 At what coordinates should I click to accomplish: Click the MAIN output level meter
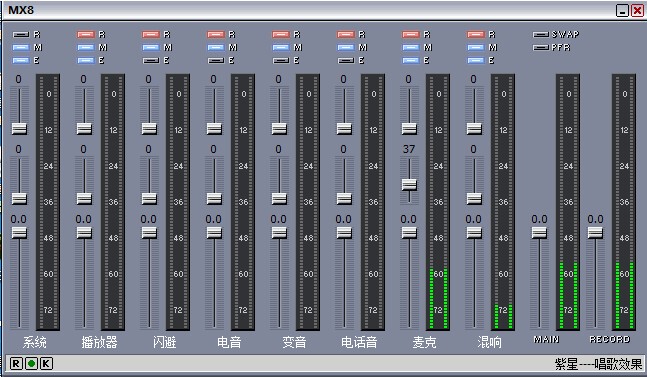point(568,202)
